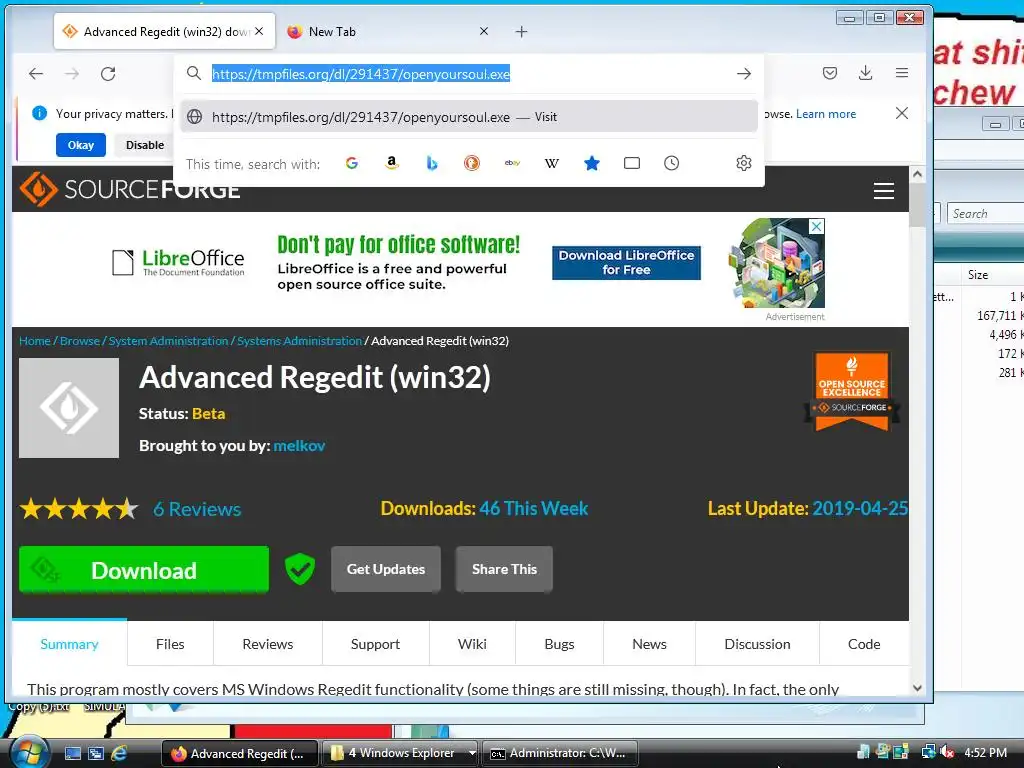Open the Firefox Downloads panel
The width and height of the screenshot is (1024, 768).
[x=865, y=73]
